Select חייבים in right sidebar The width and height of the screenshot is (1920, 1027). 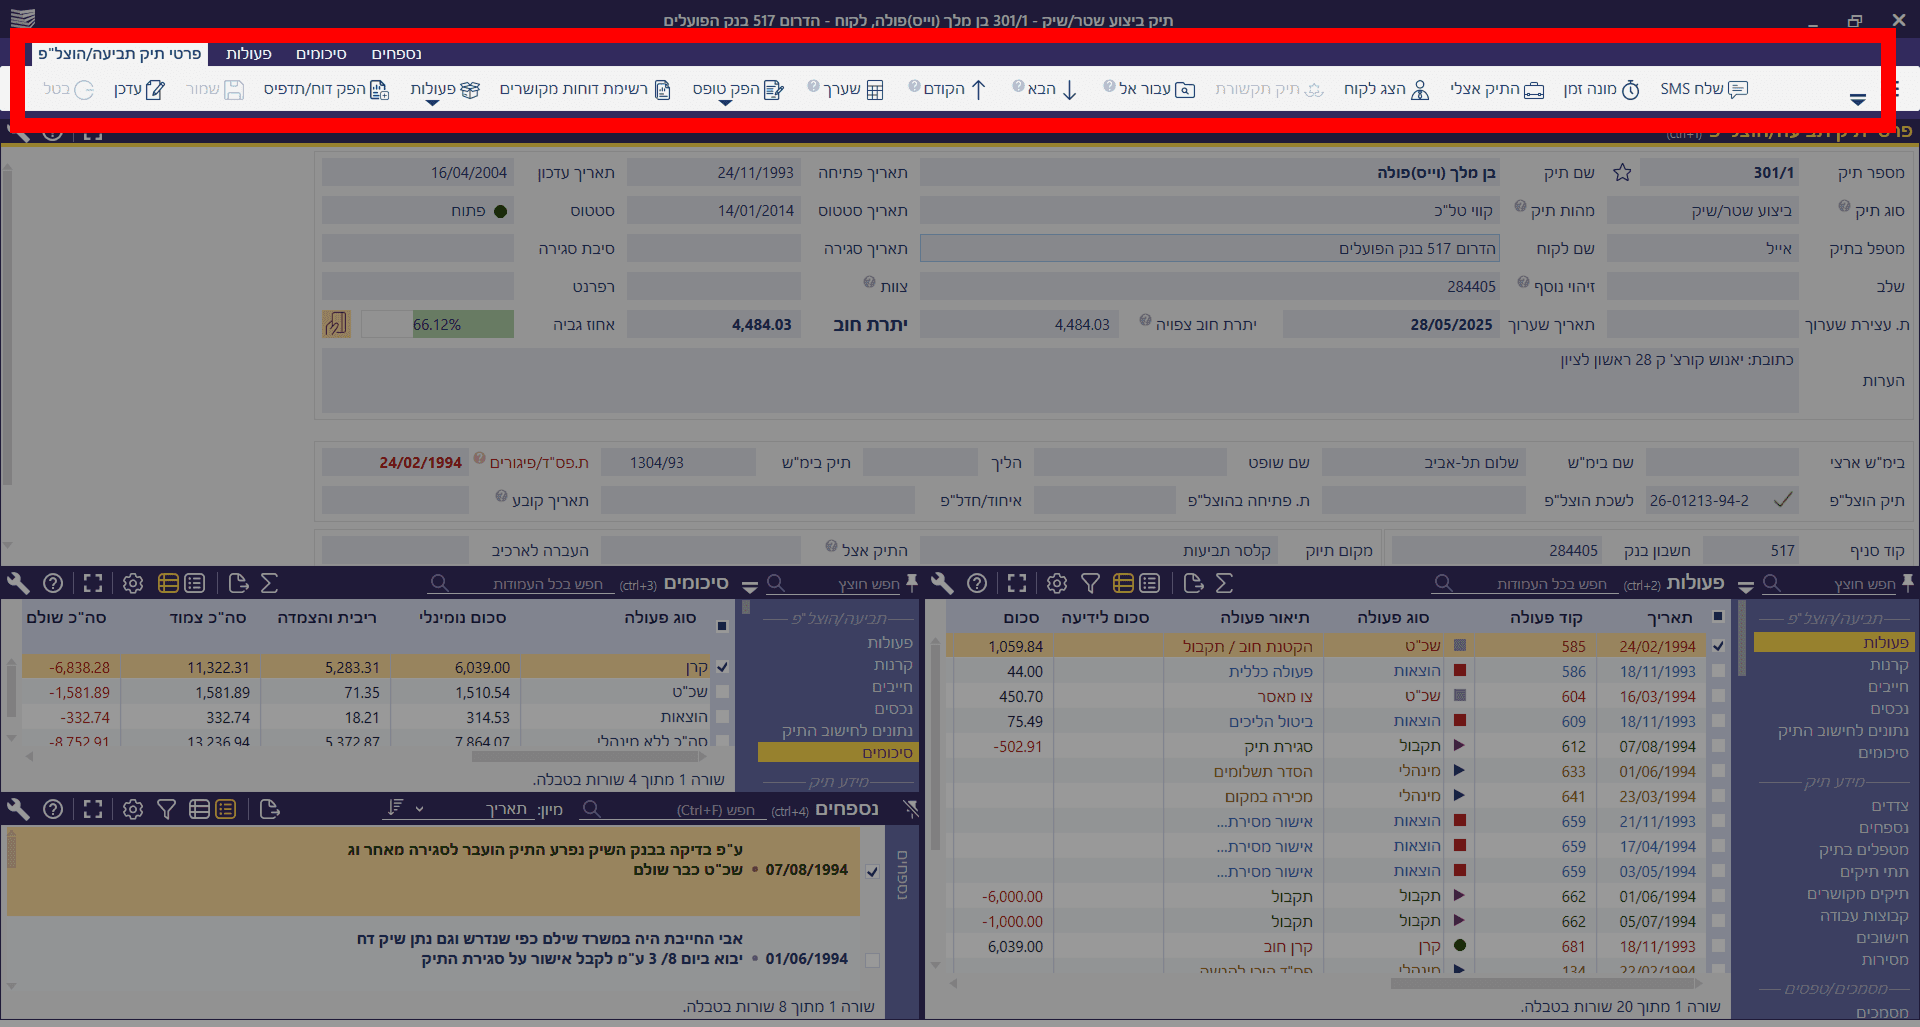(x=1888, y=687)
